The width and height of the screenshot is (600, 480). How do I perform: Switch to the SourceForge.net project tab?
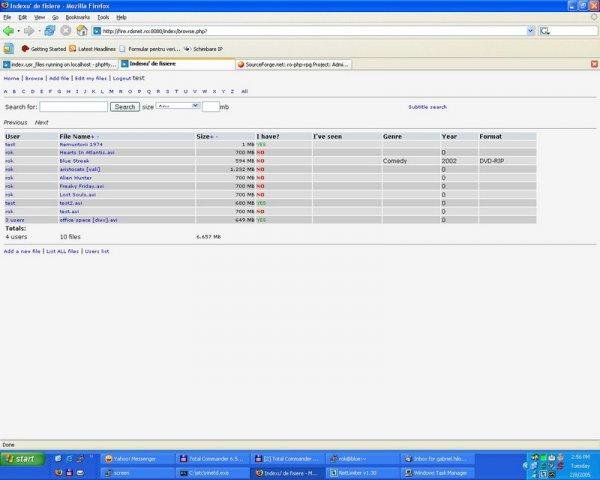[293, 65]
